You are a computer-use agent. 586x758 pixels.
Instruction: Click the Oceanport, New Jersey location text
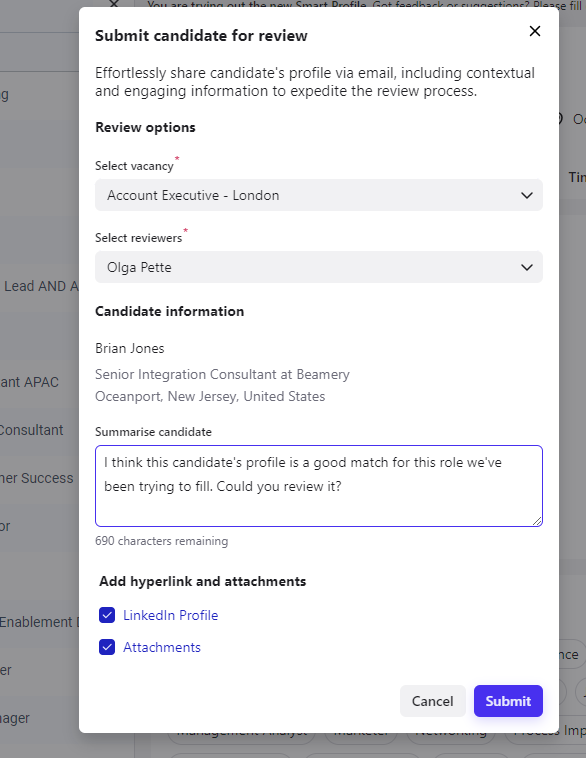coord(210,396)
